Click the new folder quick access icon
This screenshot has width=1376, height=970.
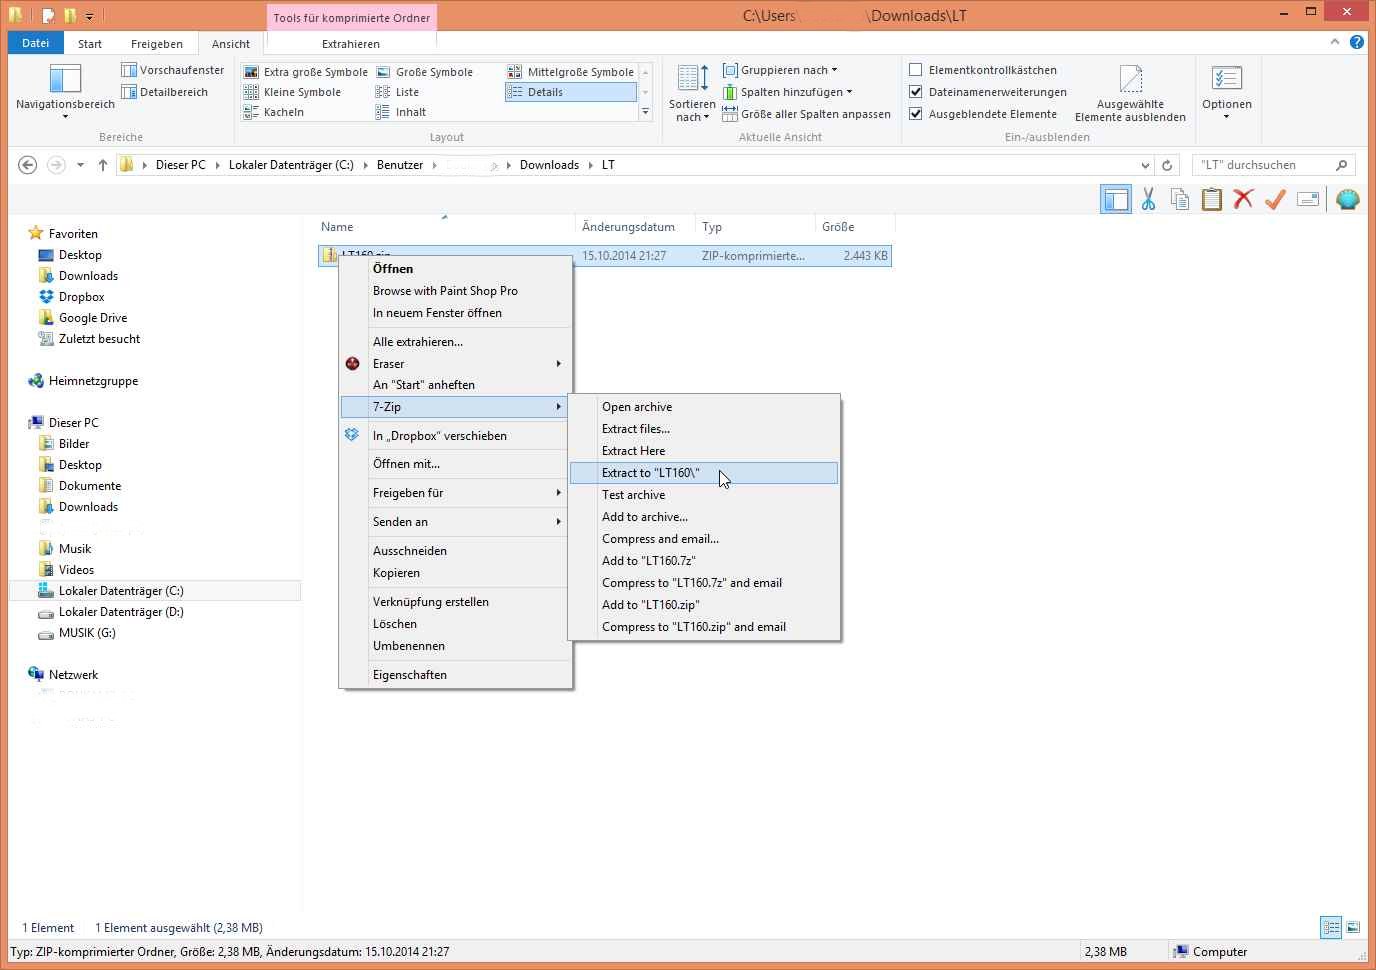coord(70,15)
